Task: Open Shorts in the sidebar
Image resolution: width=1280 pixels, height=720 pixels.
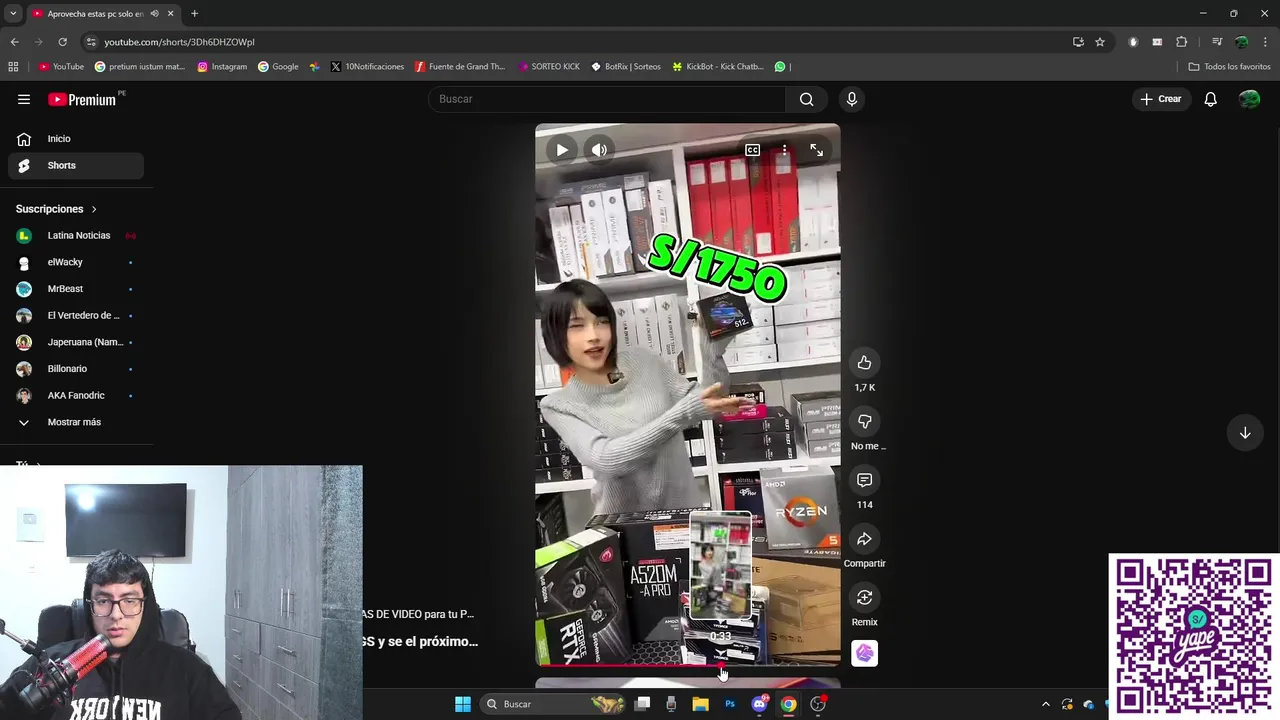Action: click(76, 165)
